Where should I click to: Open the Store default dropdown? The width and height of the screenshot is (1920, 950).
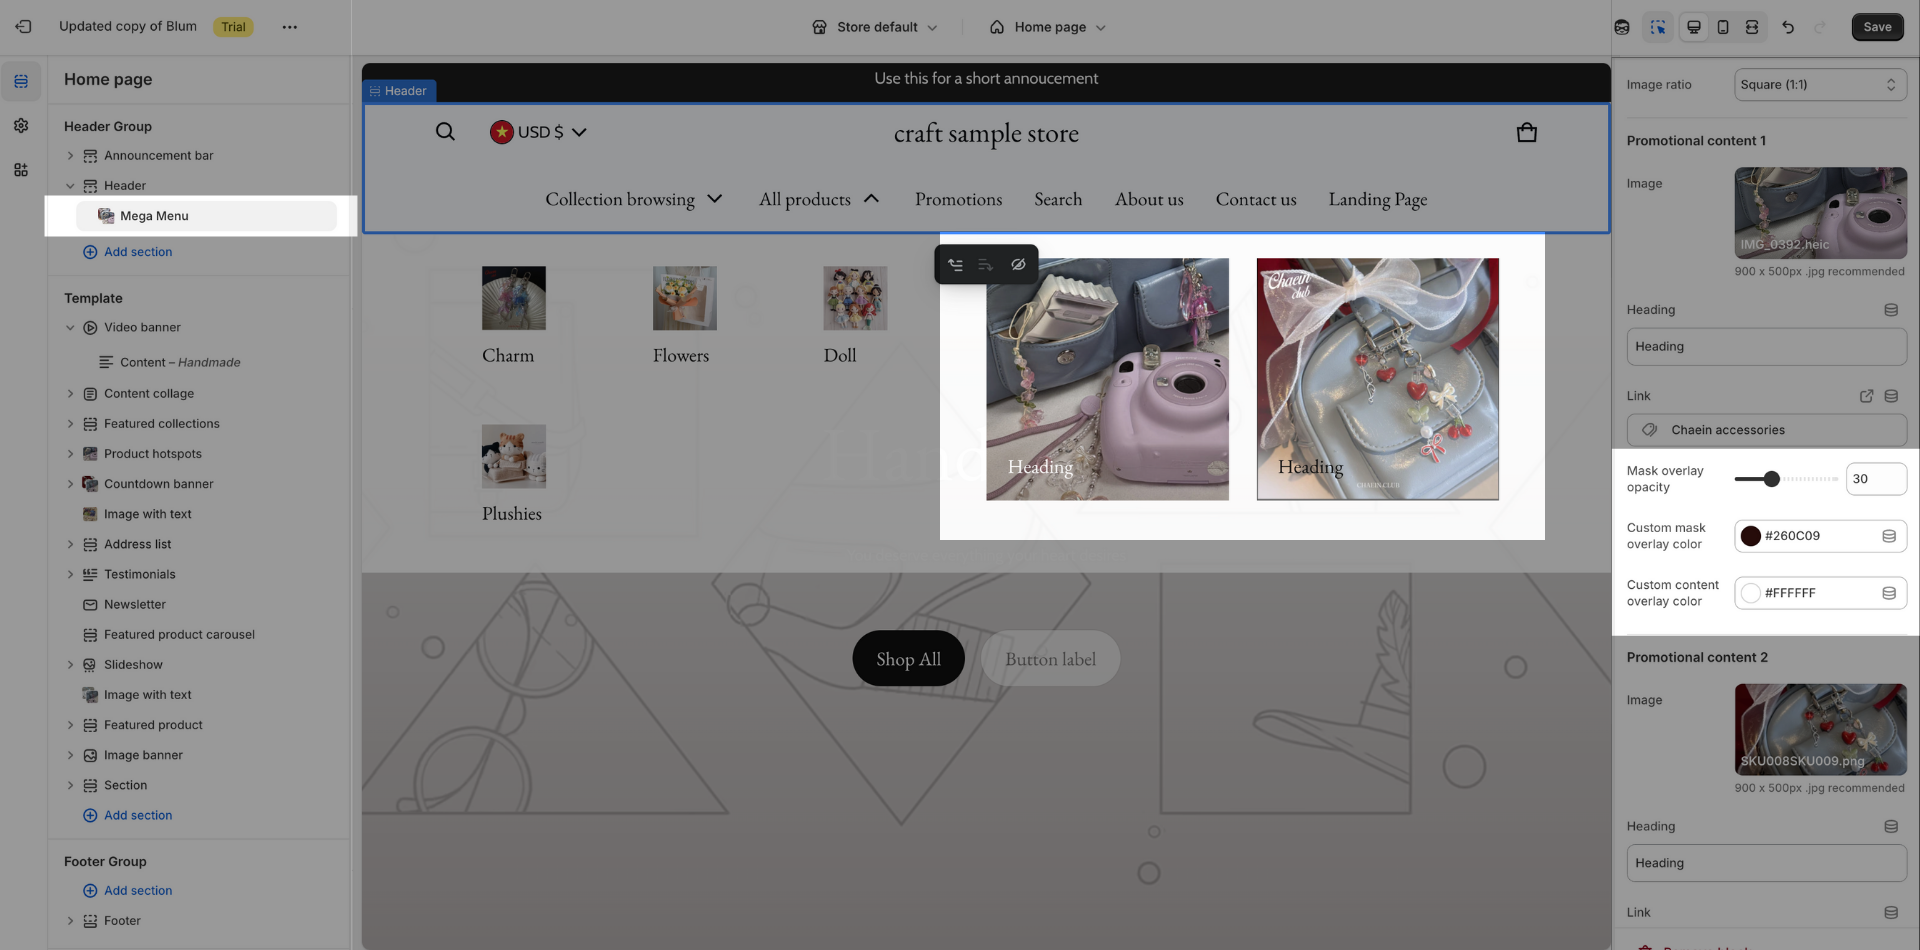pos(875,27)
